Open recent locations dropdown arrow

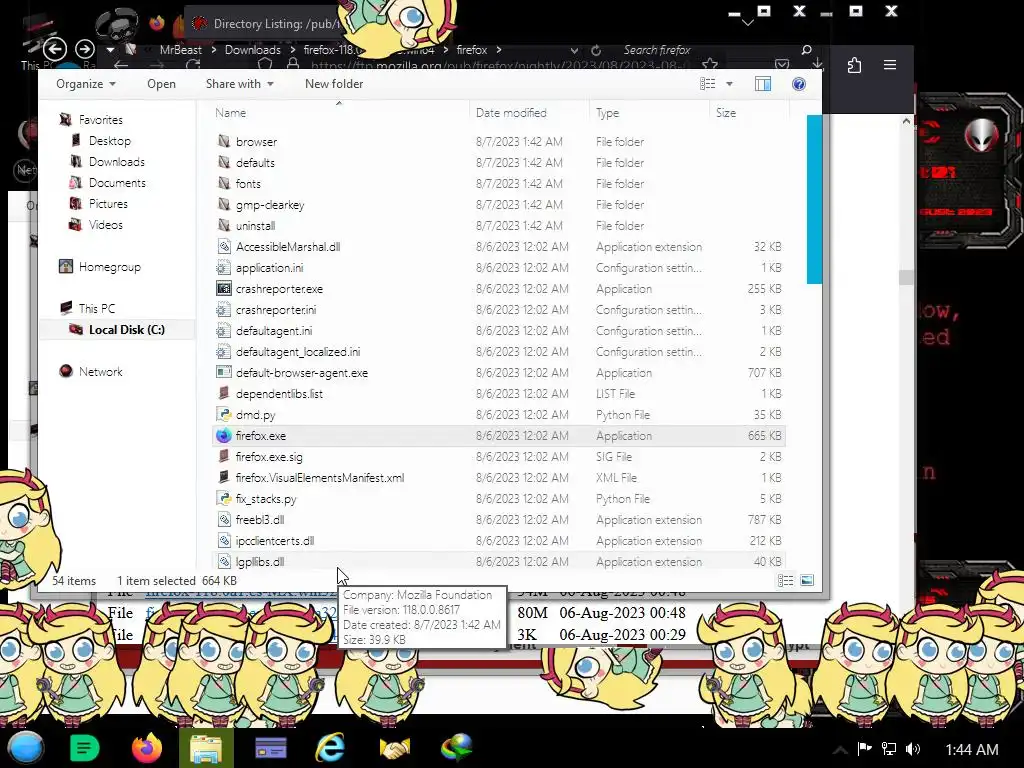[x=110, y=50]
